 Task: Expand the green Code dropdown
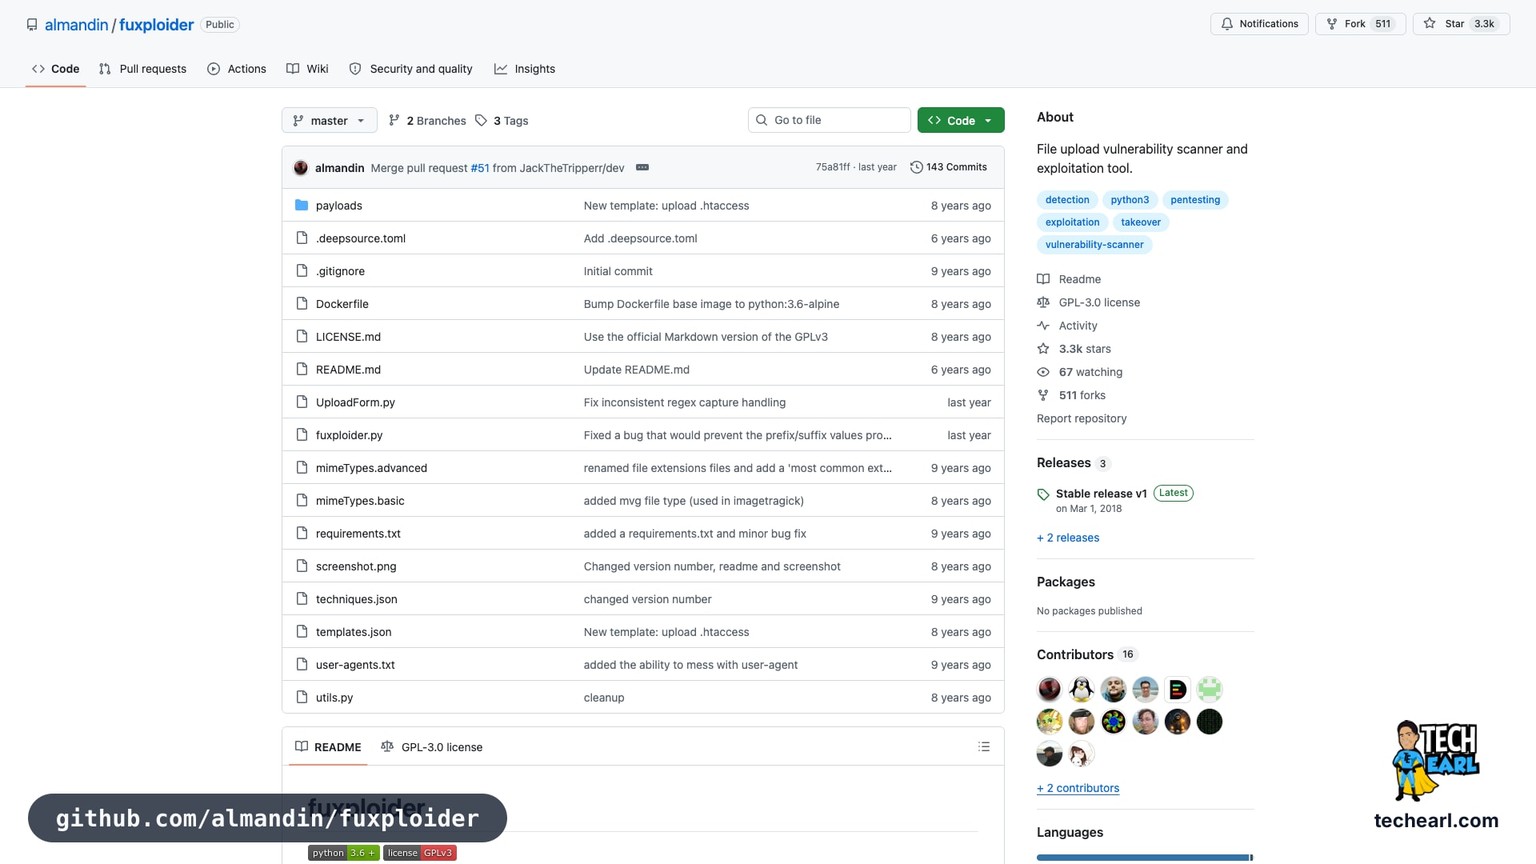[x=961, y=120]
